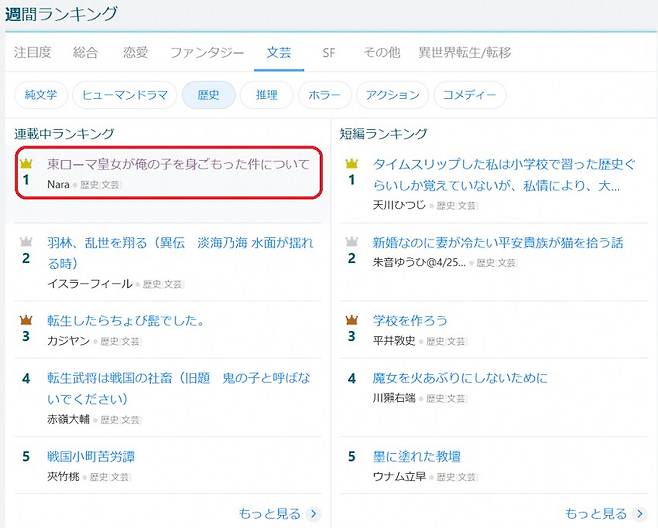The width and height of the screenshot is (658, 528).
Task: Switch to the SF tab
Action: pyautogui.click(x=328, y=52)
